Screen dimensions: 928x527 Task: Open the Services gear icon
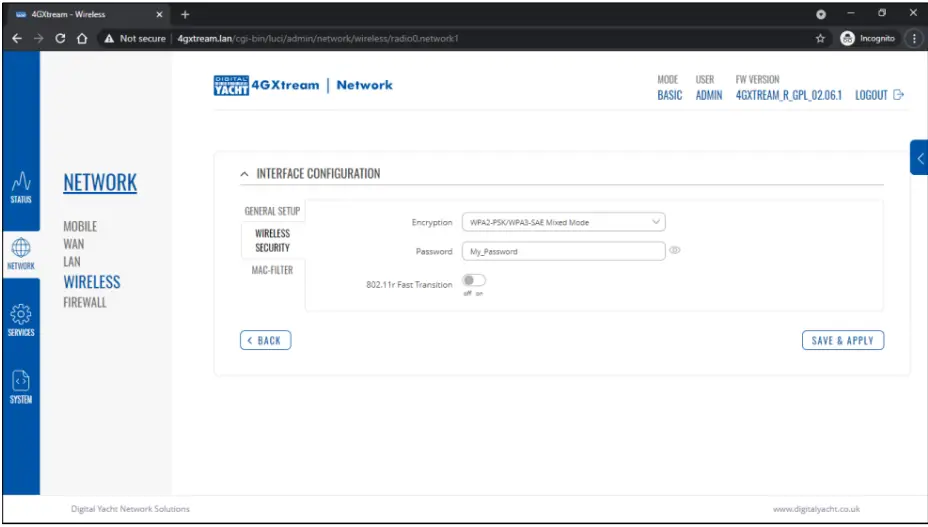(21, 320)
